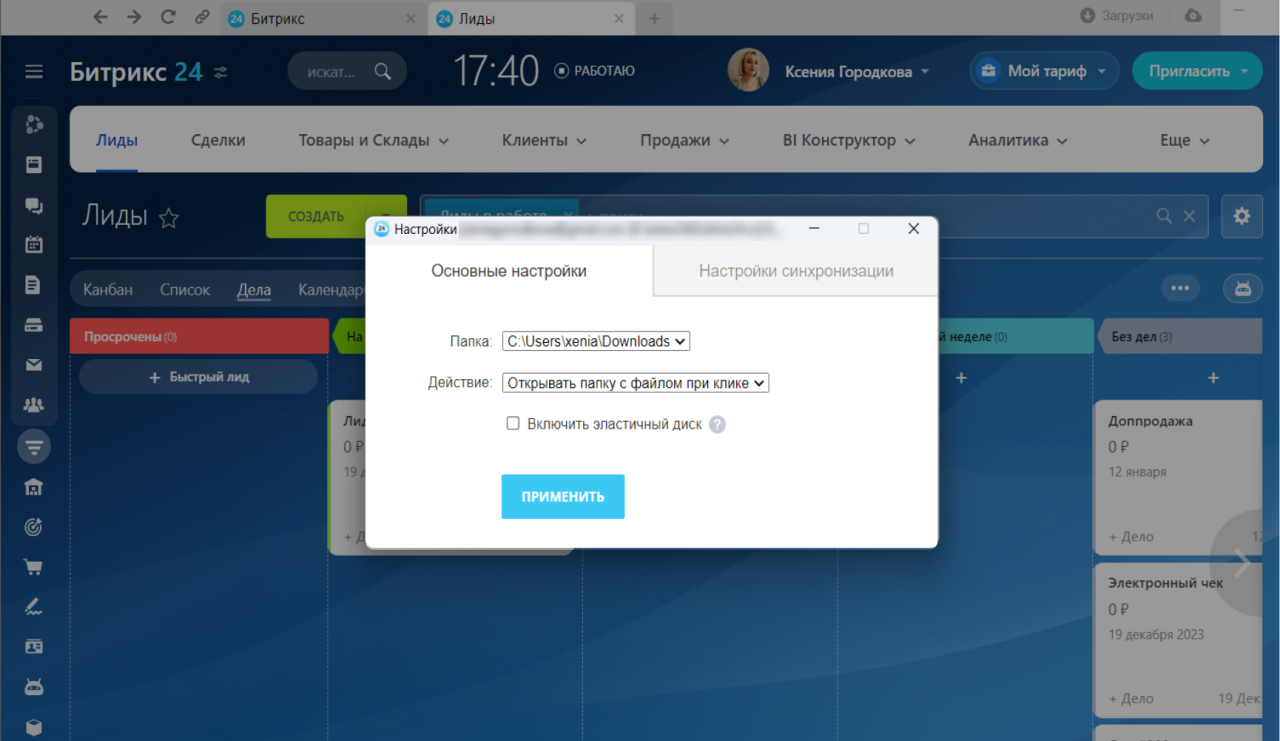Open the Папка folder dropdown
1280x741 pixels.
[x=596, y=341]
